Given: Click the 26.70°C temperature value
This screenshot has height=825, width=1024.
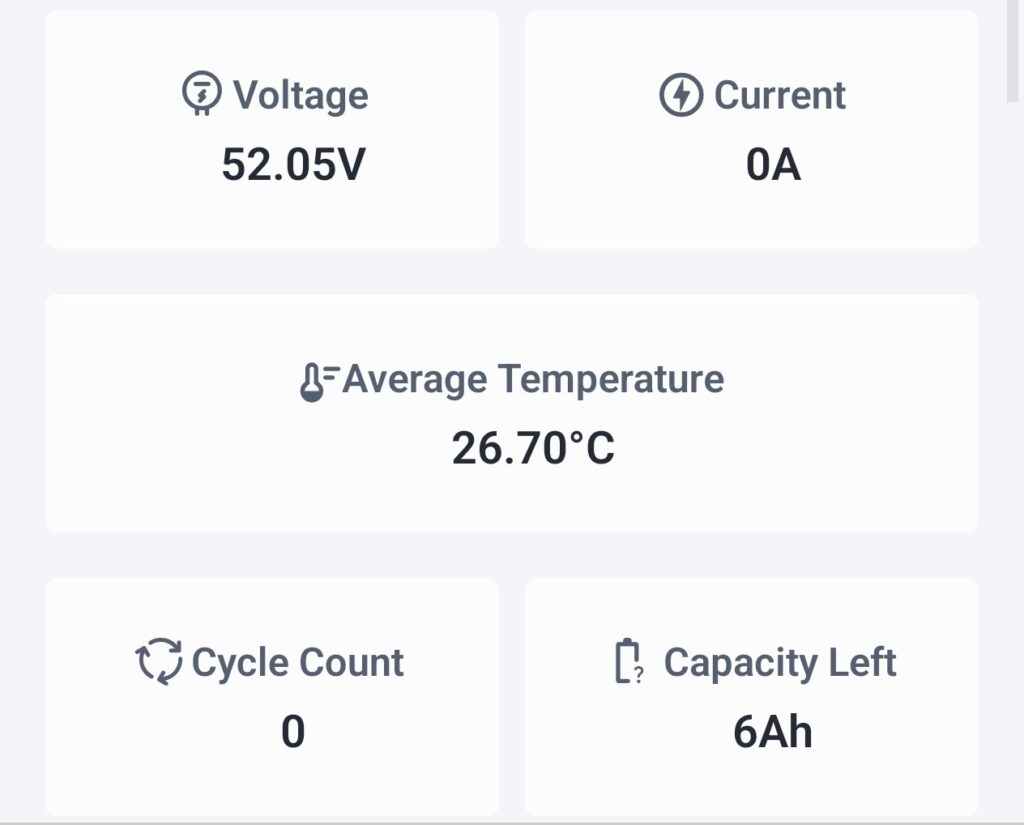Looking at the screenshot, I should (x=533, y=448).
